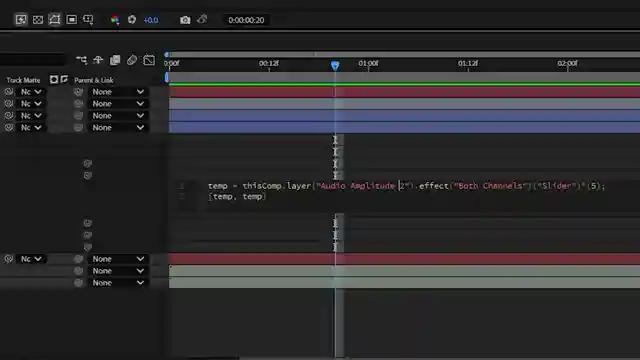Open track matte dropdown on second blue layer row
This screenshot has height=360, width=640.
coord(31,127)
